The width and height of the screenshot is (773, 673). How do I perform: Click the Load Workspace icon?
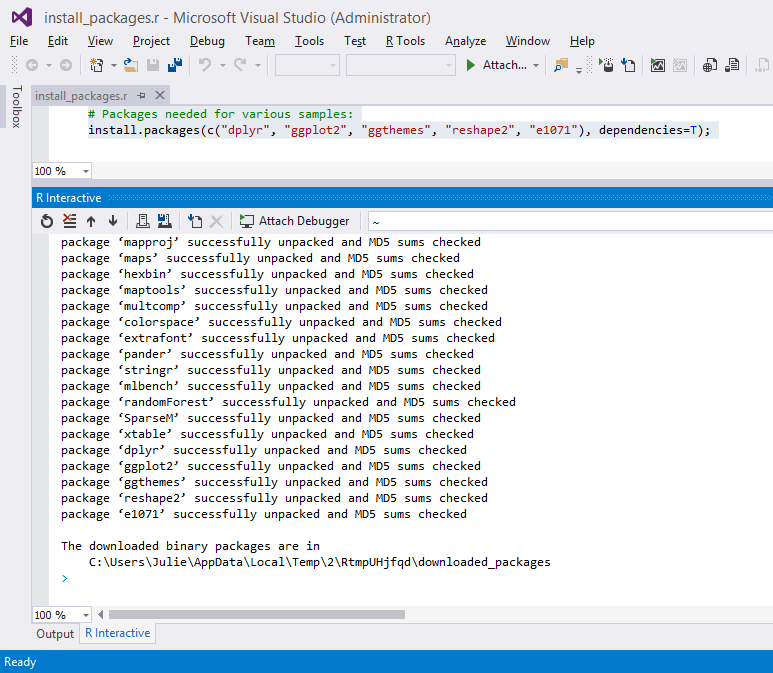coord(143,221)
